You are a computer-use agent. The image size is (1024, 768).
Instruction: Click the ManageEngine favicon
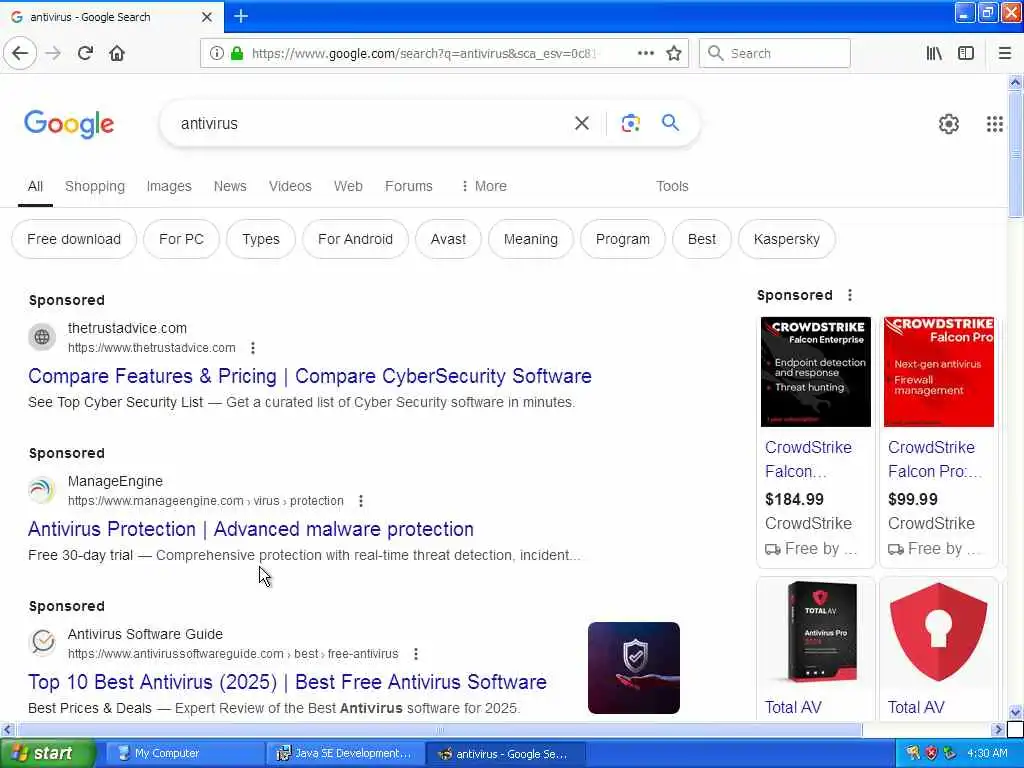[x=42, y=490]
